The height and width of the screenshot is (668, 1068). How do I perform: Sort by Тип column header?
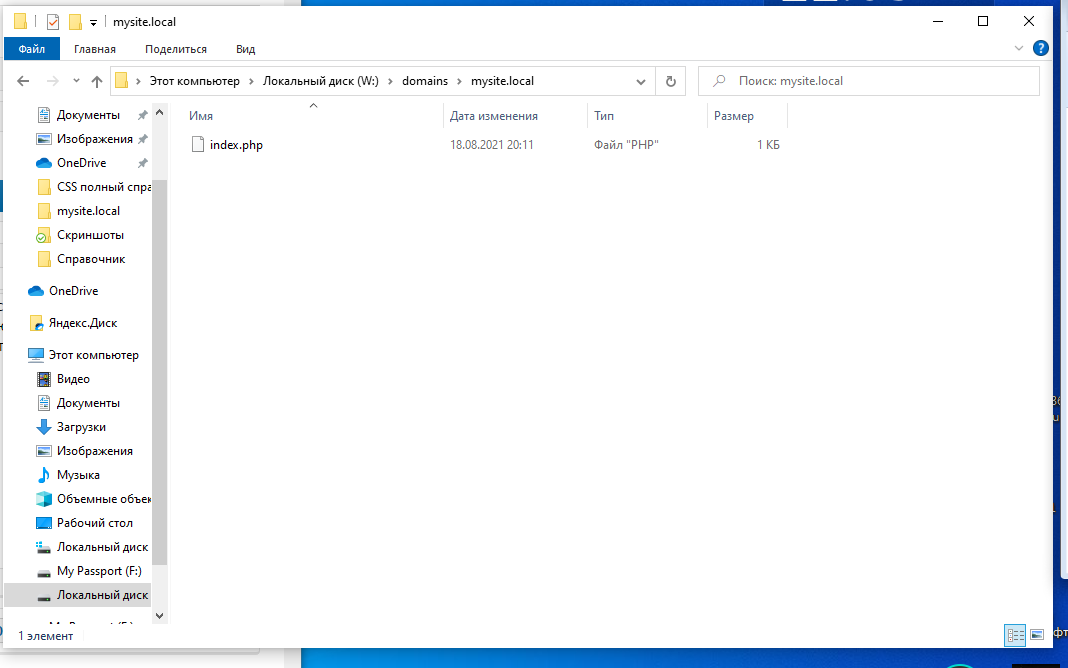coord(603,116)
